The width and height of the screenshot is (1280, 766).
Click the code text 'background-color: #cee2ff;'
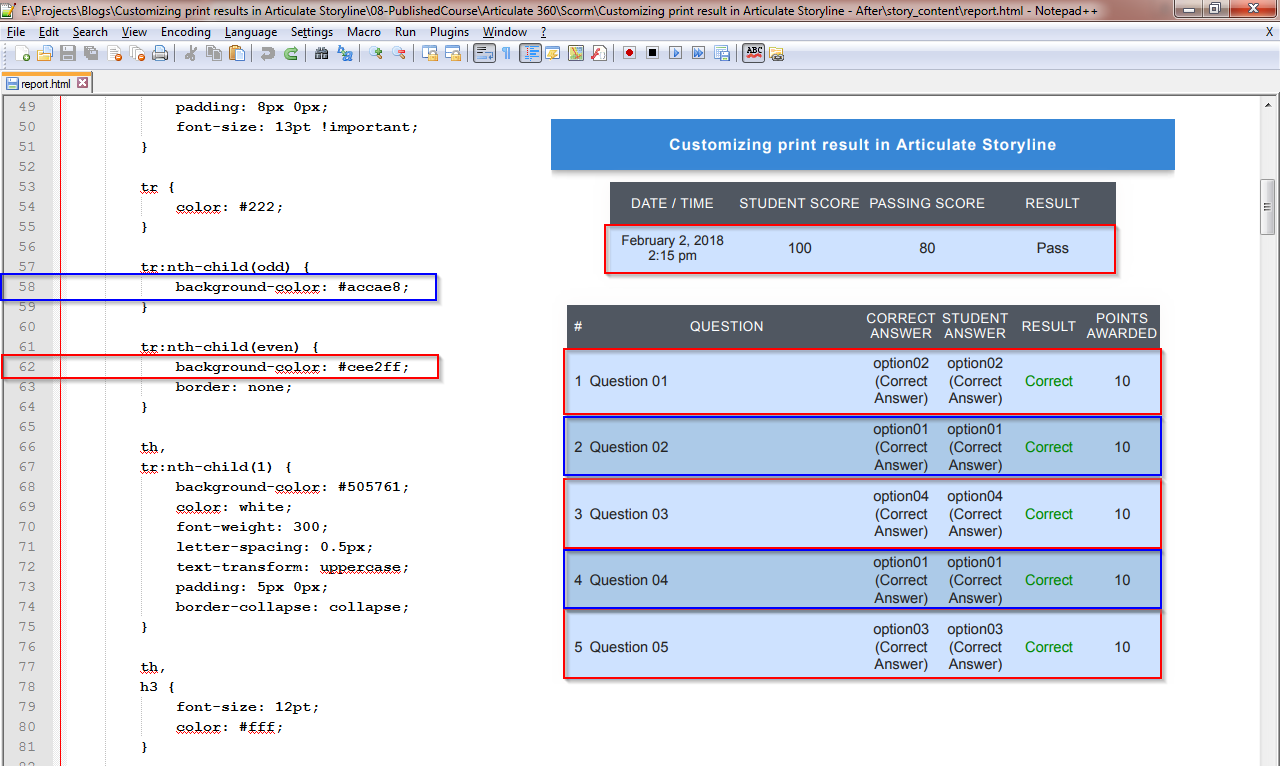pyautogui.click(x=293, y=367)
